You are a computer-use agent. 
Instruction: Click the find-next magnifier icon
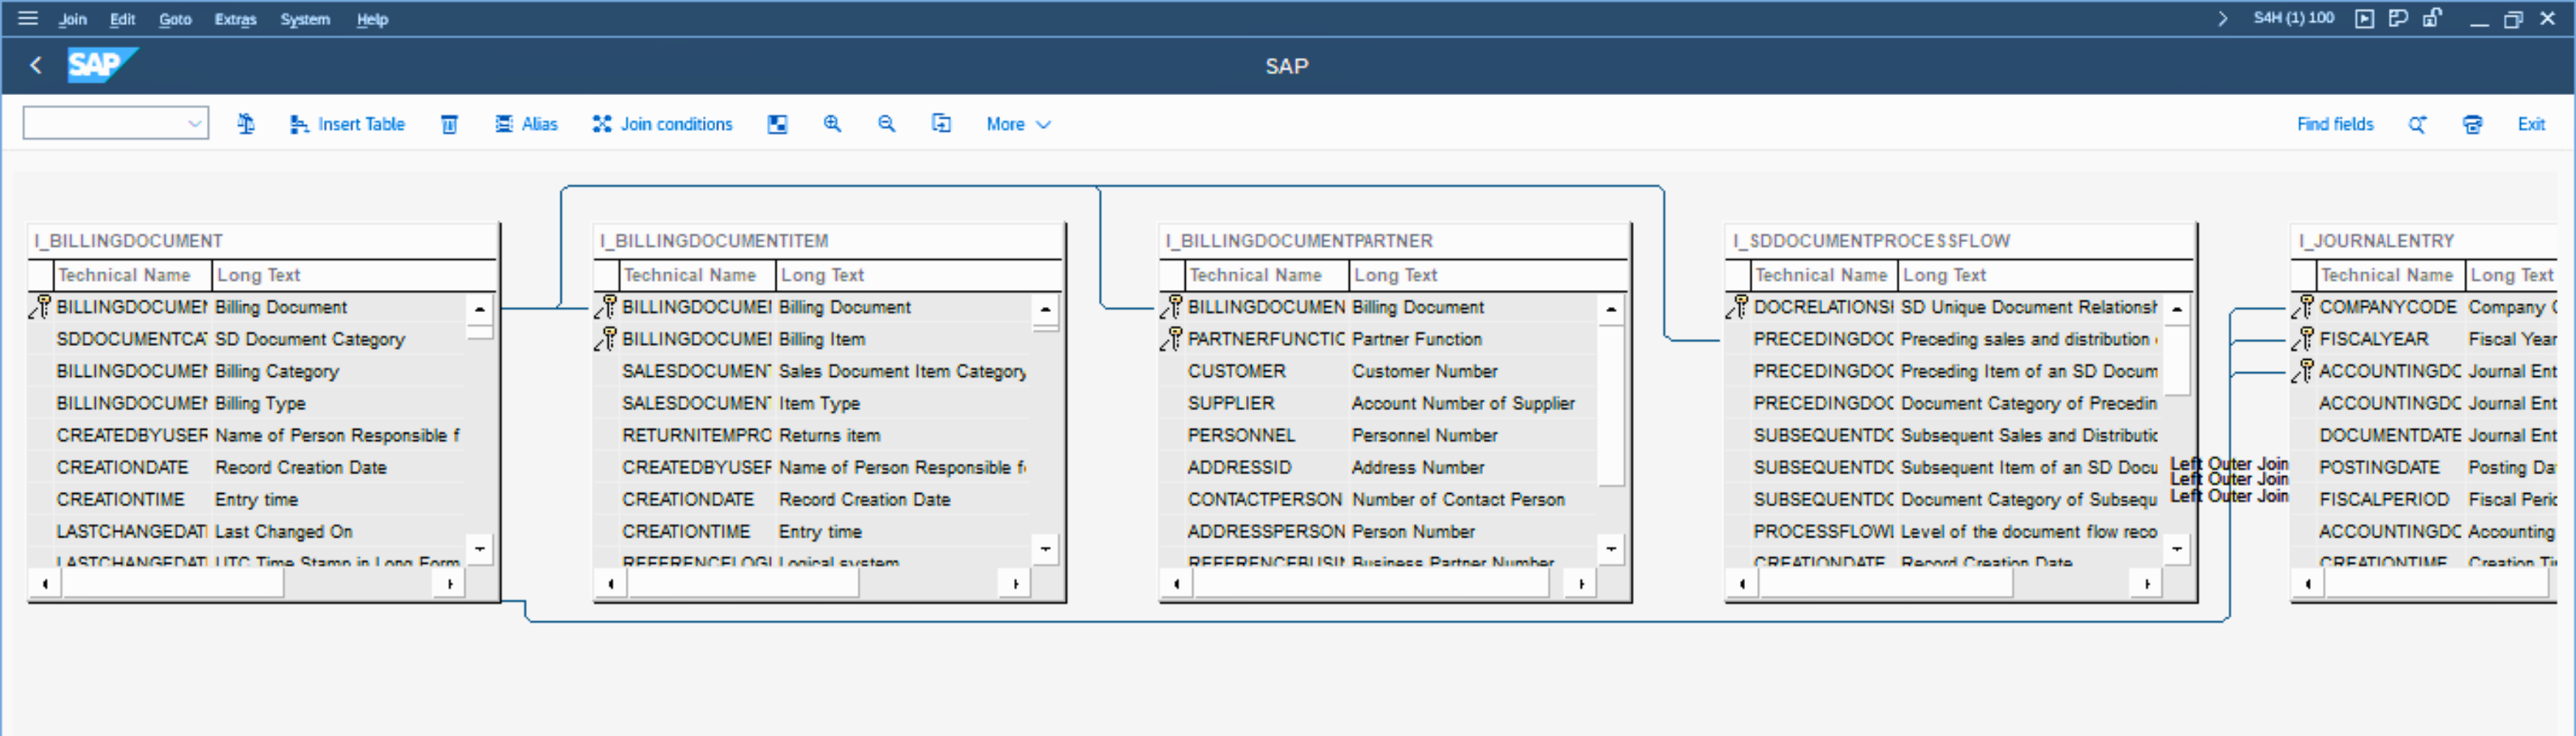pyautogui.click(x=2417, y=124)
